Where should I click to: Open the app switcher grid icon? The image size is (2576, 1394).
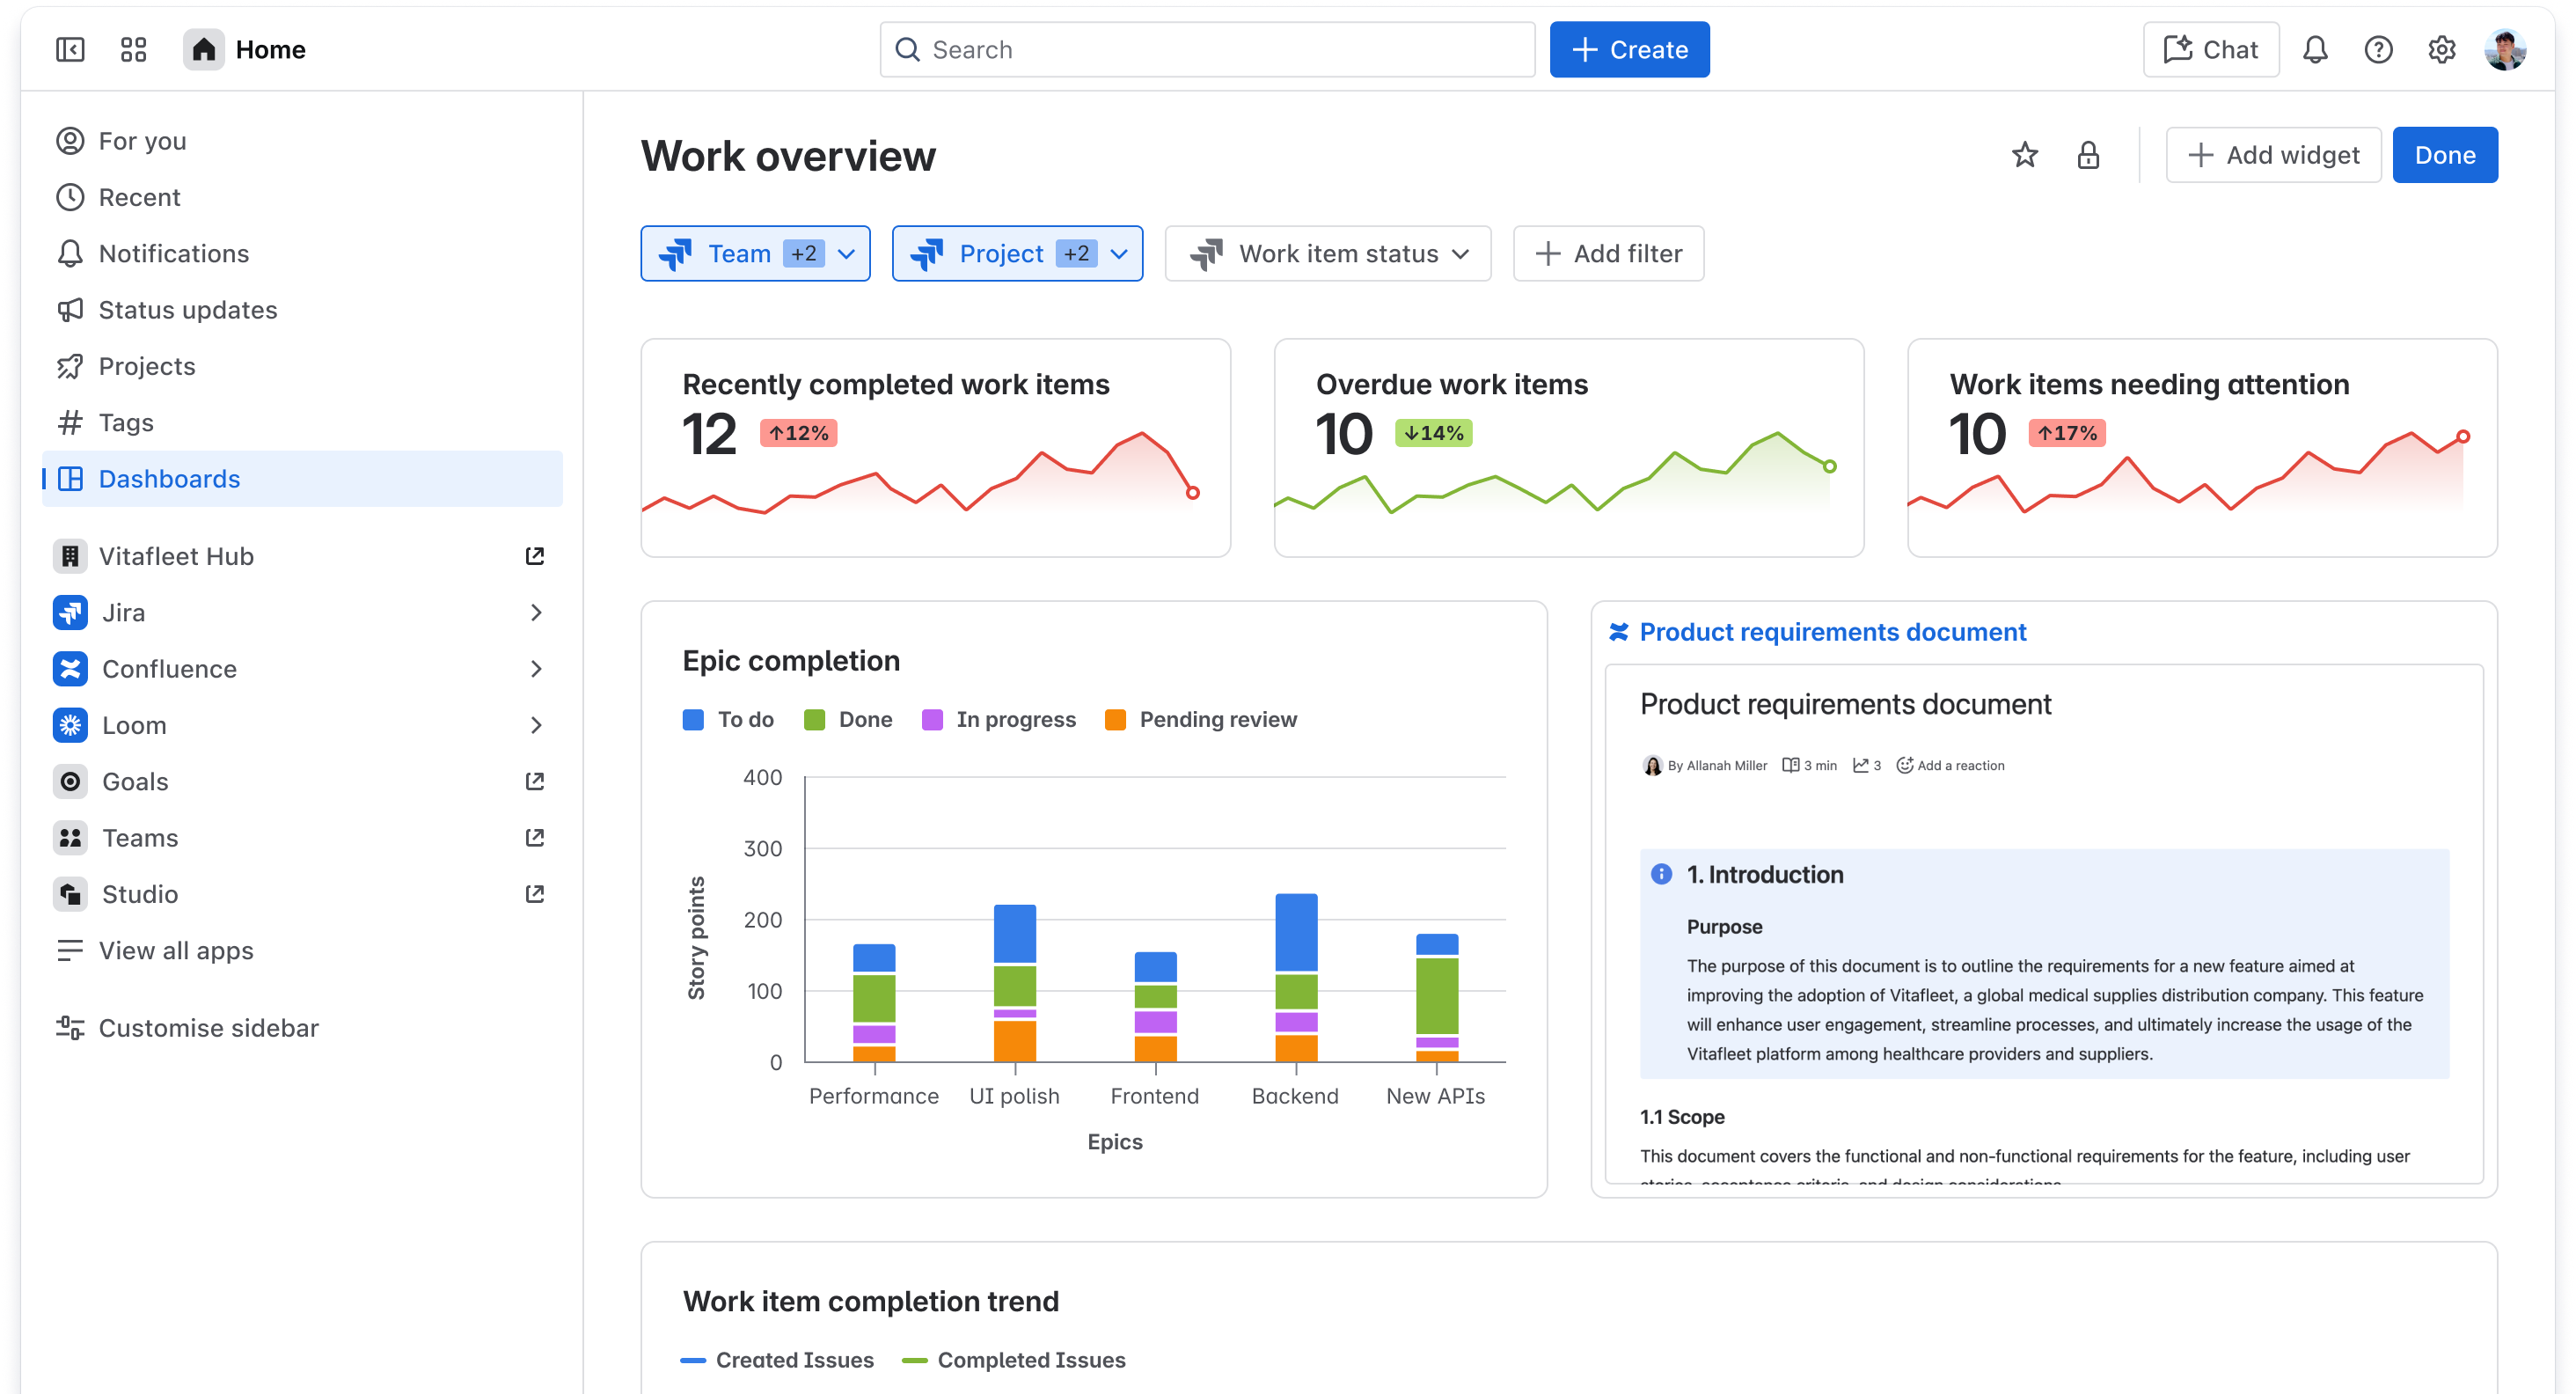point(133,49)
